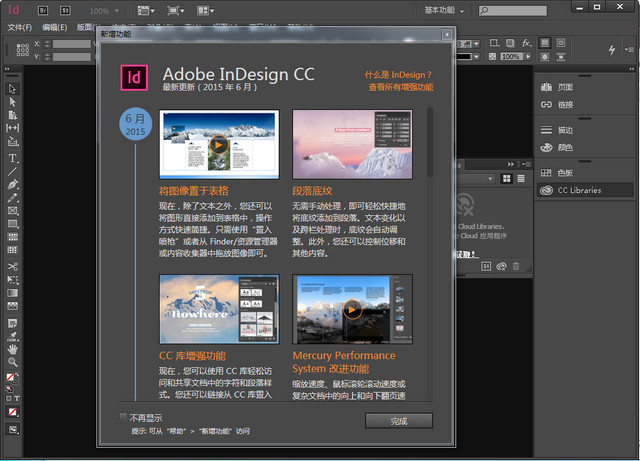Select the Selection tool arrow
640x461 pixels.
coord(12,89)
